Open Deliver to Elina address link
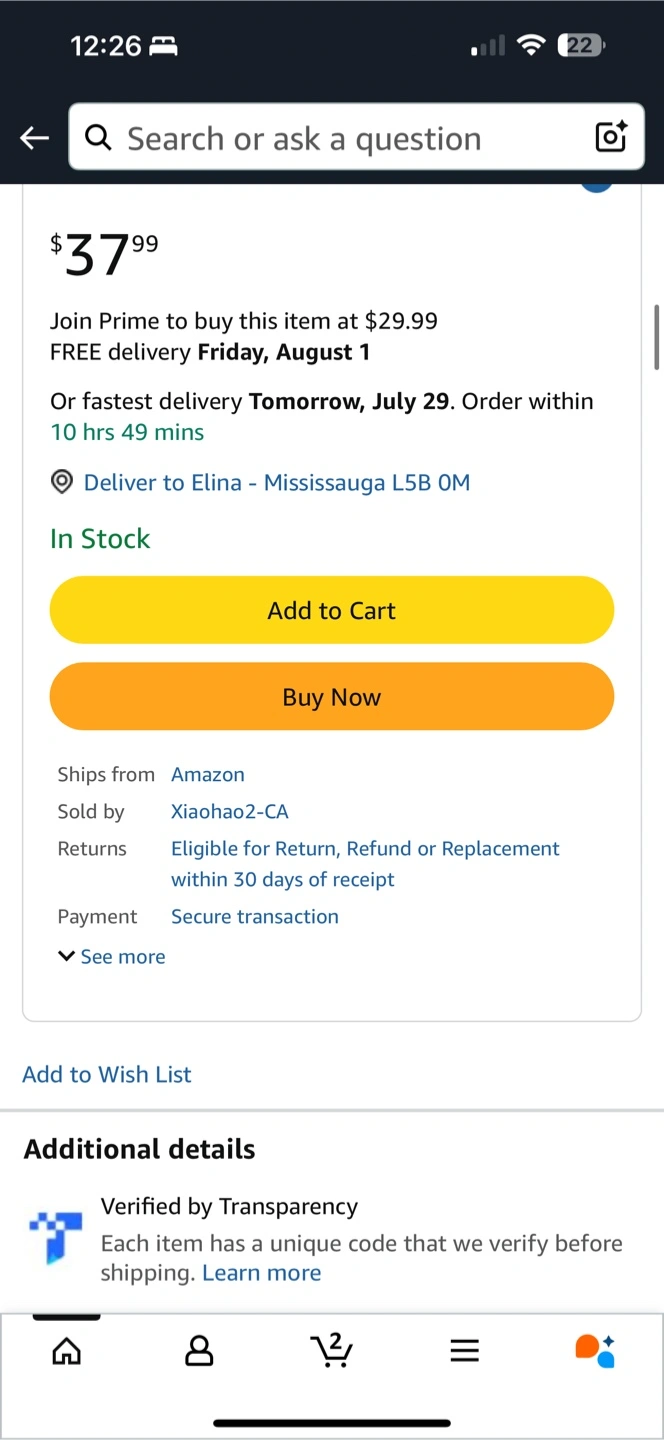664x1440 pixels. [x=276, y=483]
